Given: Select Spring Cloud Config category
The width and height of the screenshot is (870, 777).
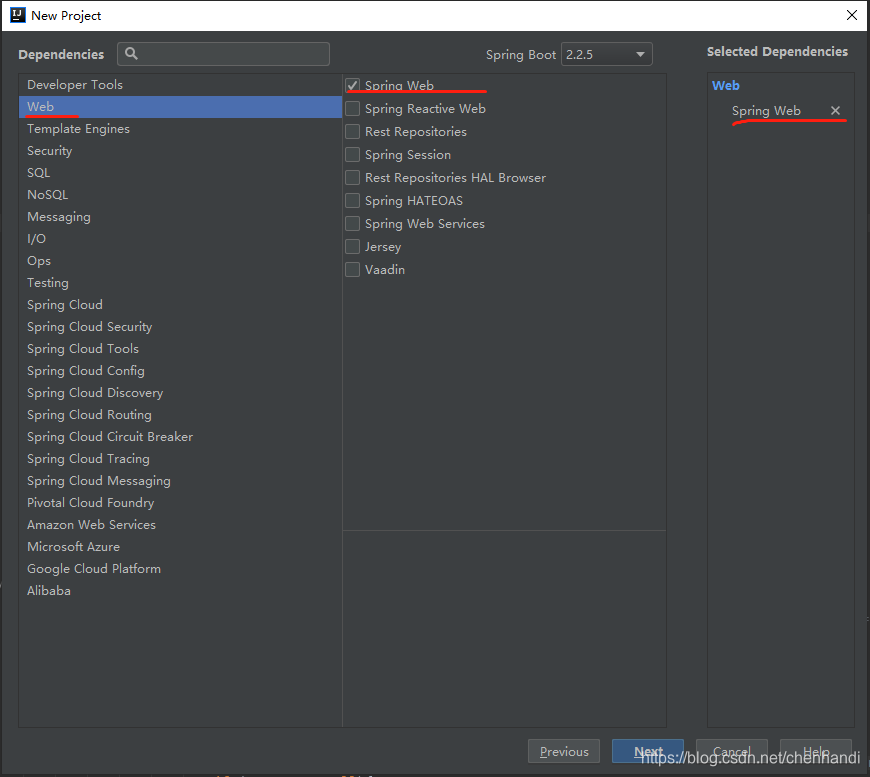Looking at the screenshot, I should pyautogui.click(x=180, y=371).
